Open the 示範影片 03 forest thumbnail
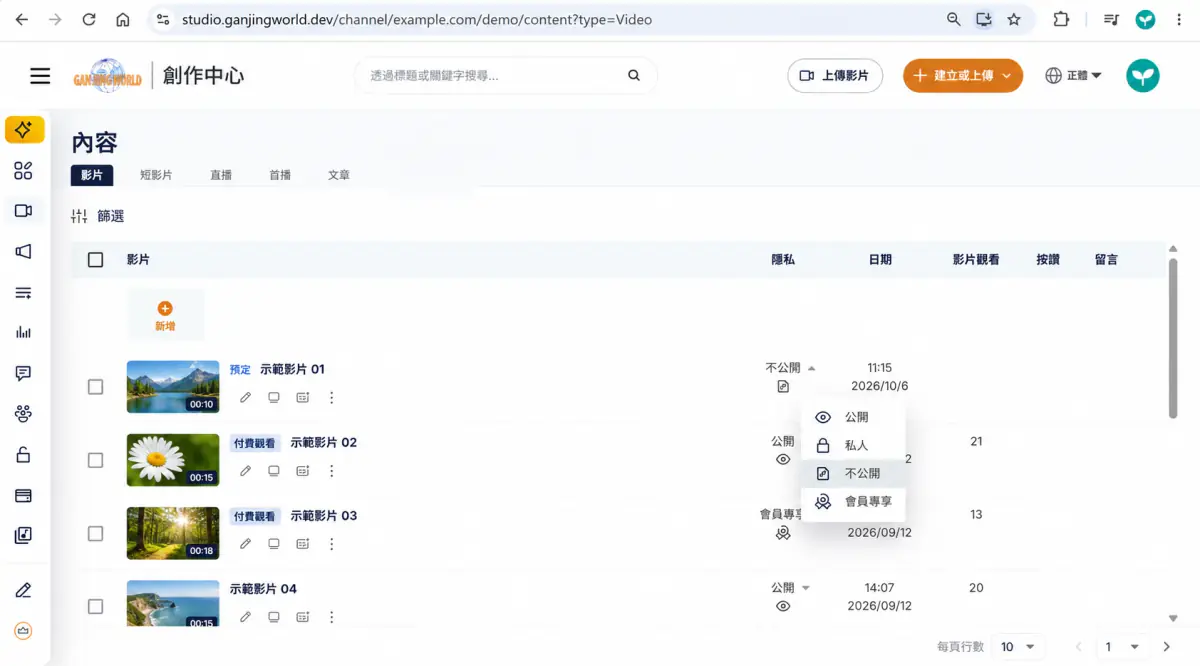This screenshot has width=1200, height=666. (x=173, y=533)
